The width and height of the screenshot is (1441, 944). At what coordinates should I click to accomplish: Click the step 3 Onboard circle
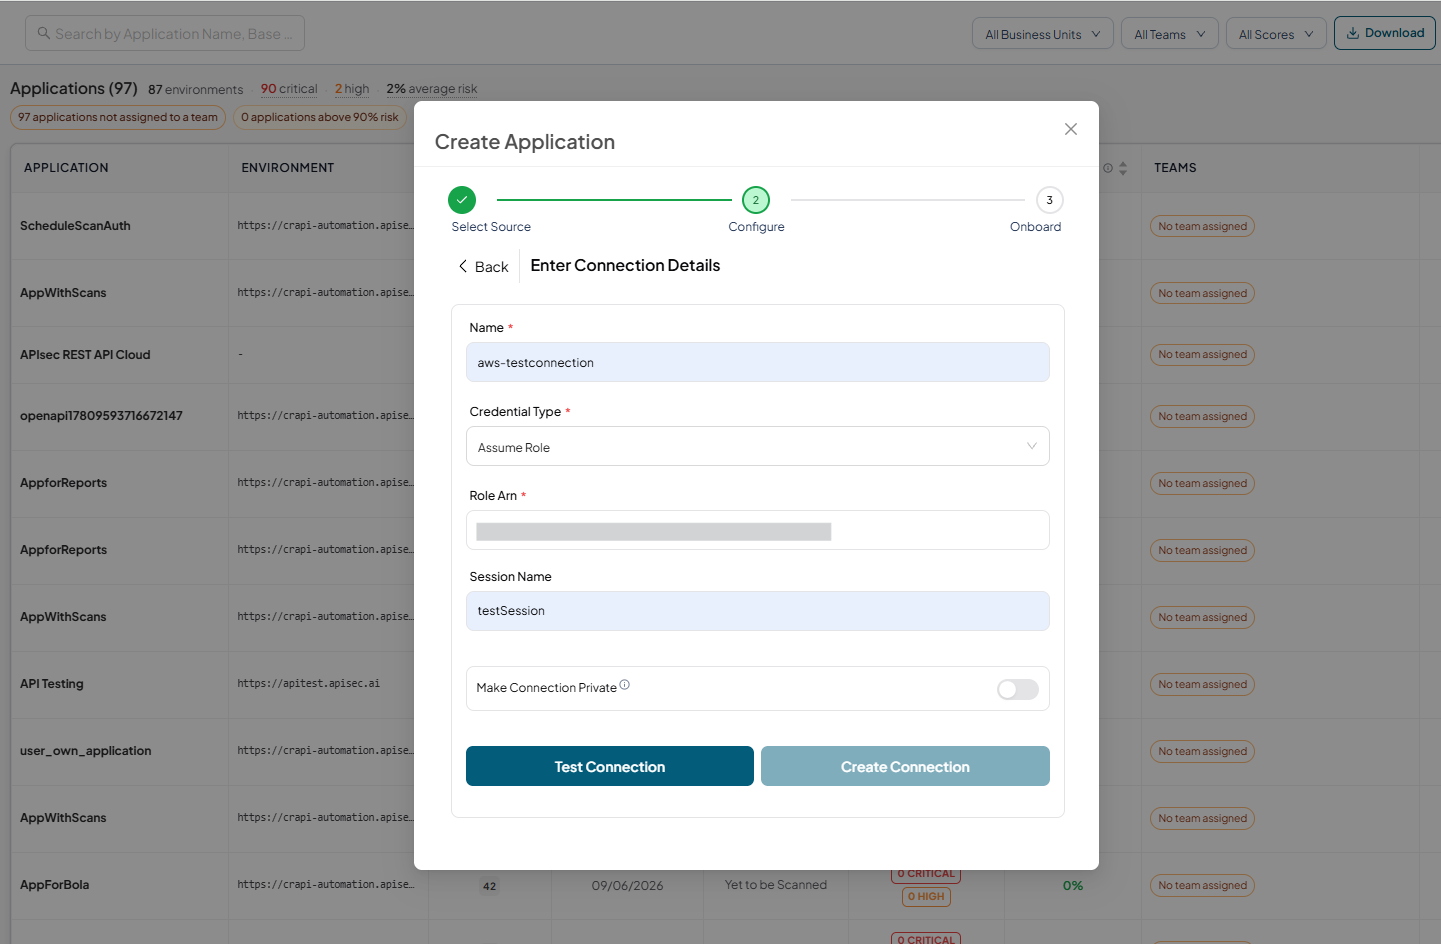(x=1049, y=200)
